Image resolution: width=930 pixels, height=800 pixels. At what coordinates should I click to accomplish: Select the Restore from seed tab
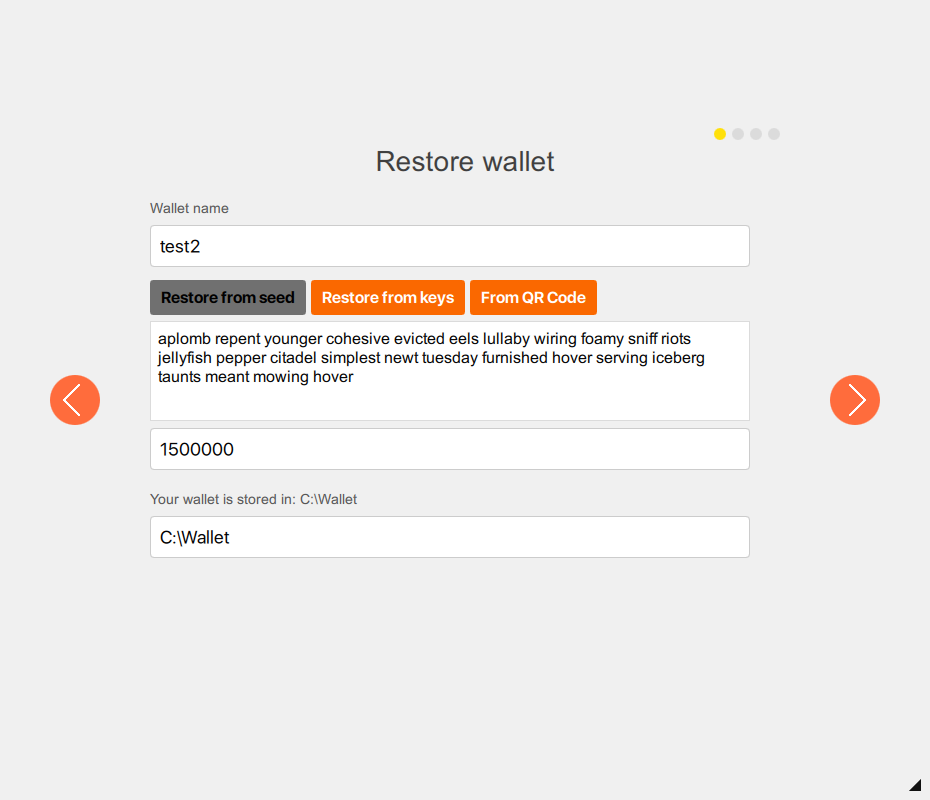pyautogui.click(x=227, y=297)
